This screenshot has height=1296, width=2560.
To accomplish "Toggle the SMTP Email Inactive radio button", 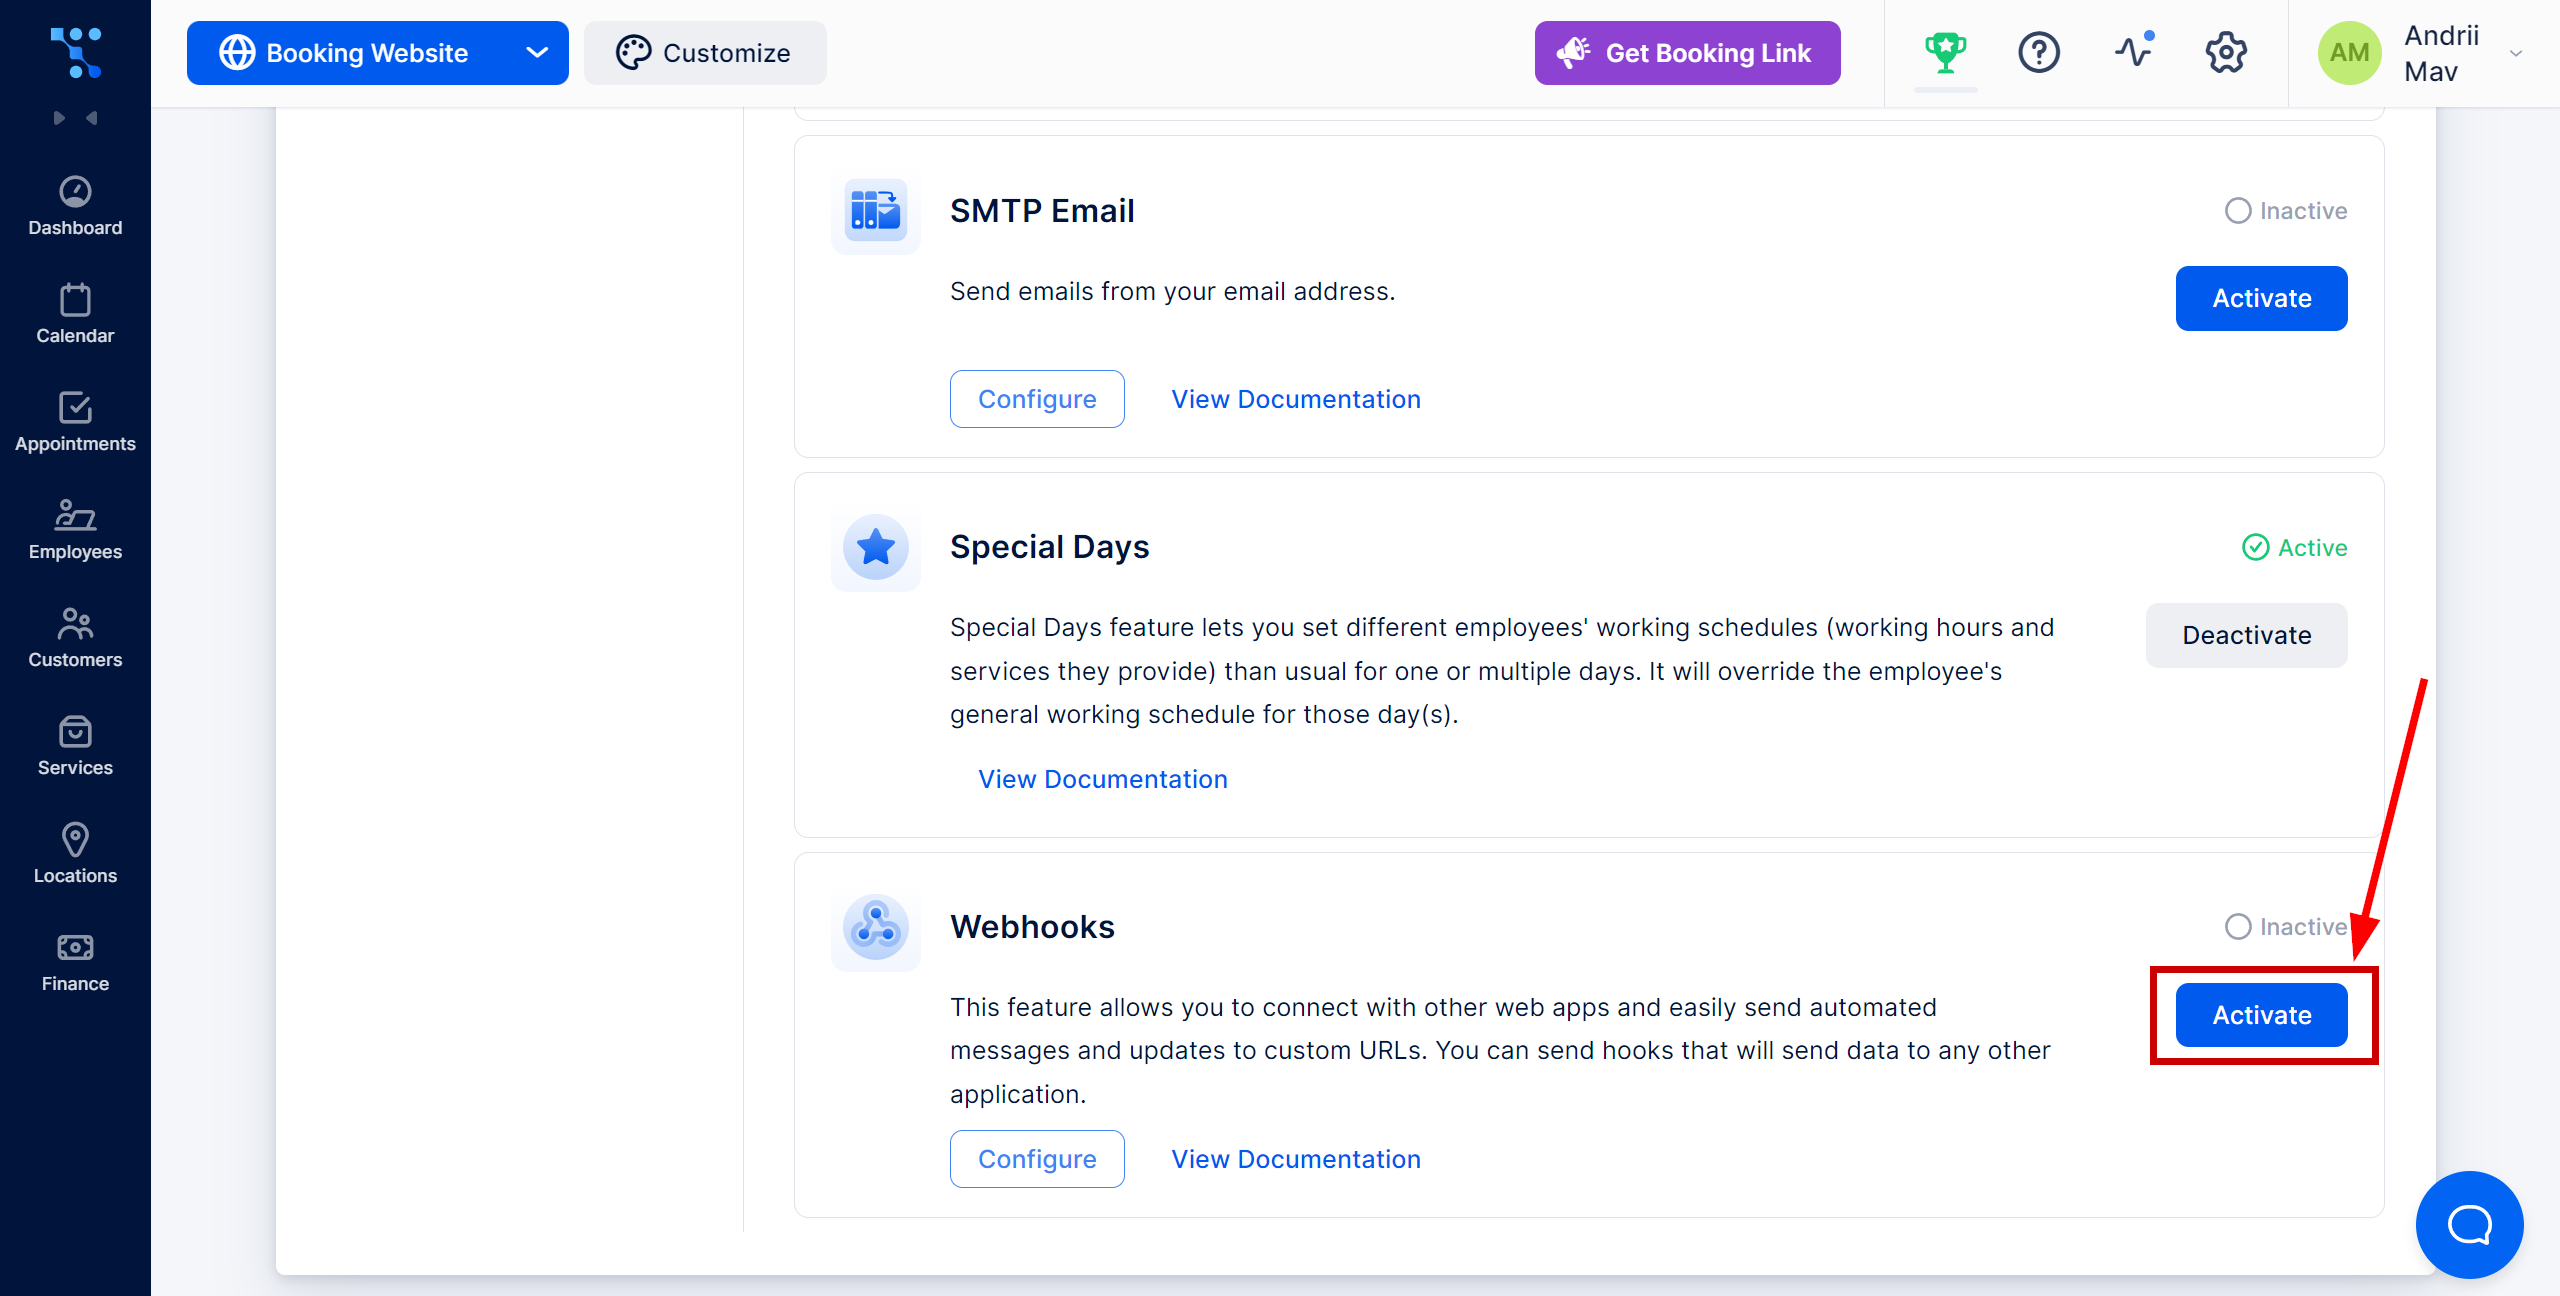I will (x=2234, y=210).
